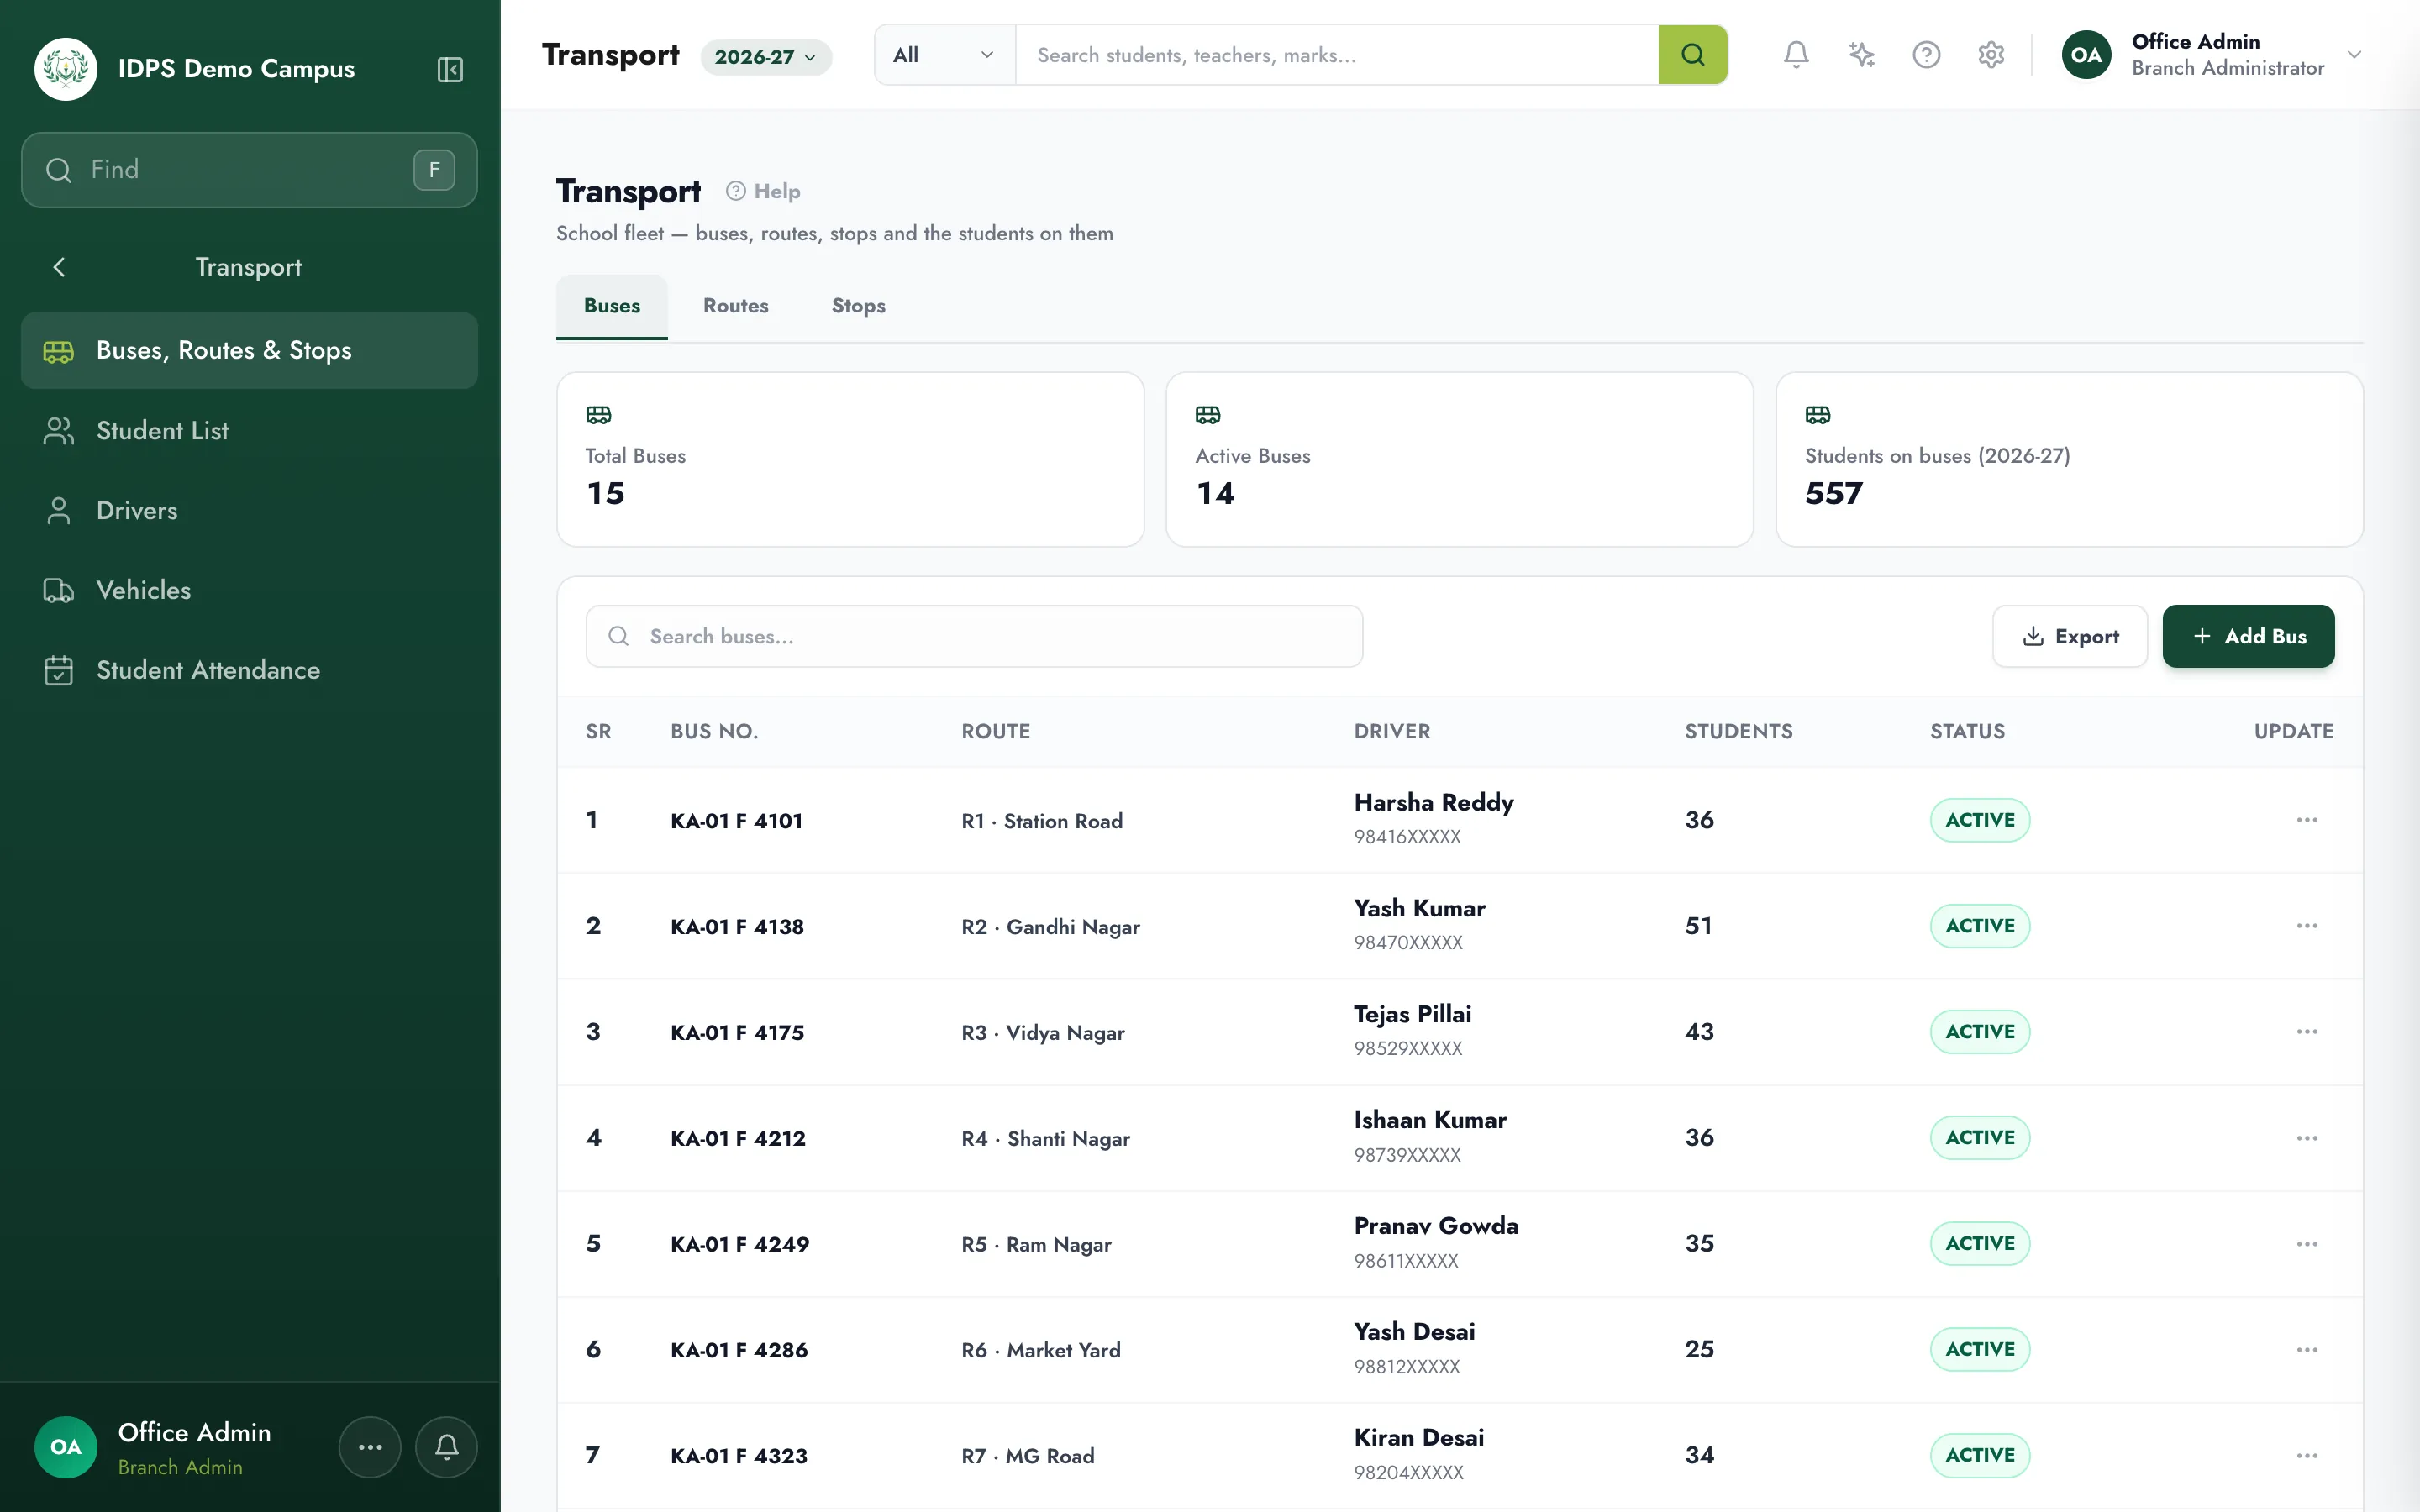Image resolution: width=2420 pixels, height=1512 pixels.
Task: Focus the sidebar Find field
Action: click(x=249, y=170)
